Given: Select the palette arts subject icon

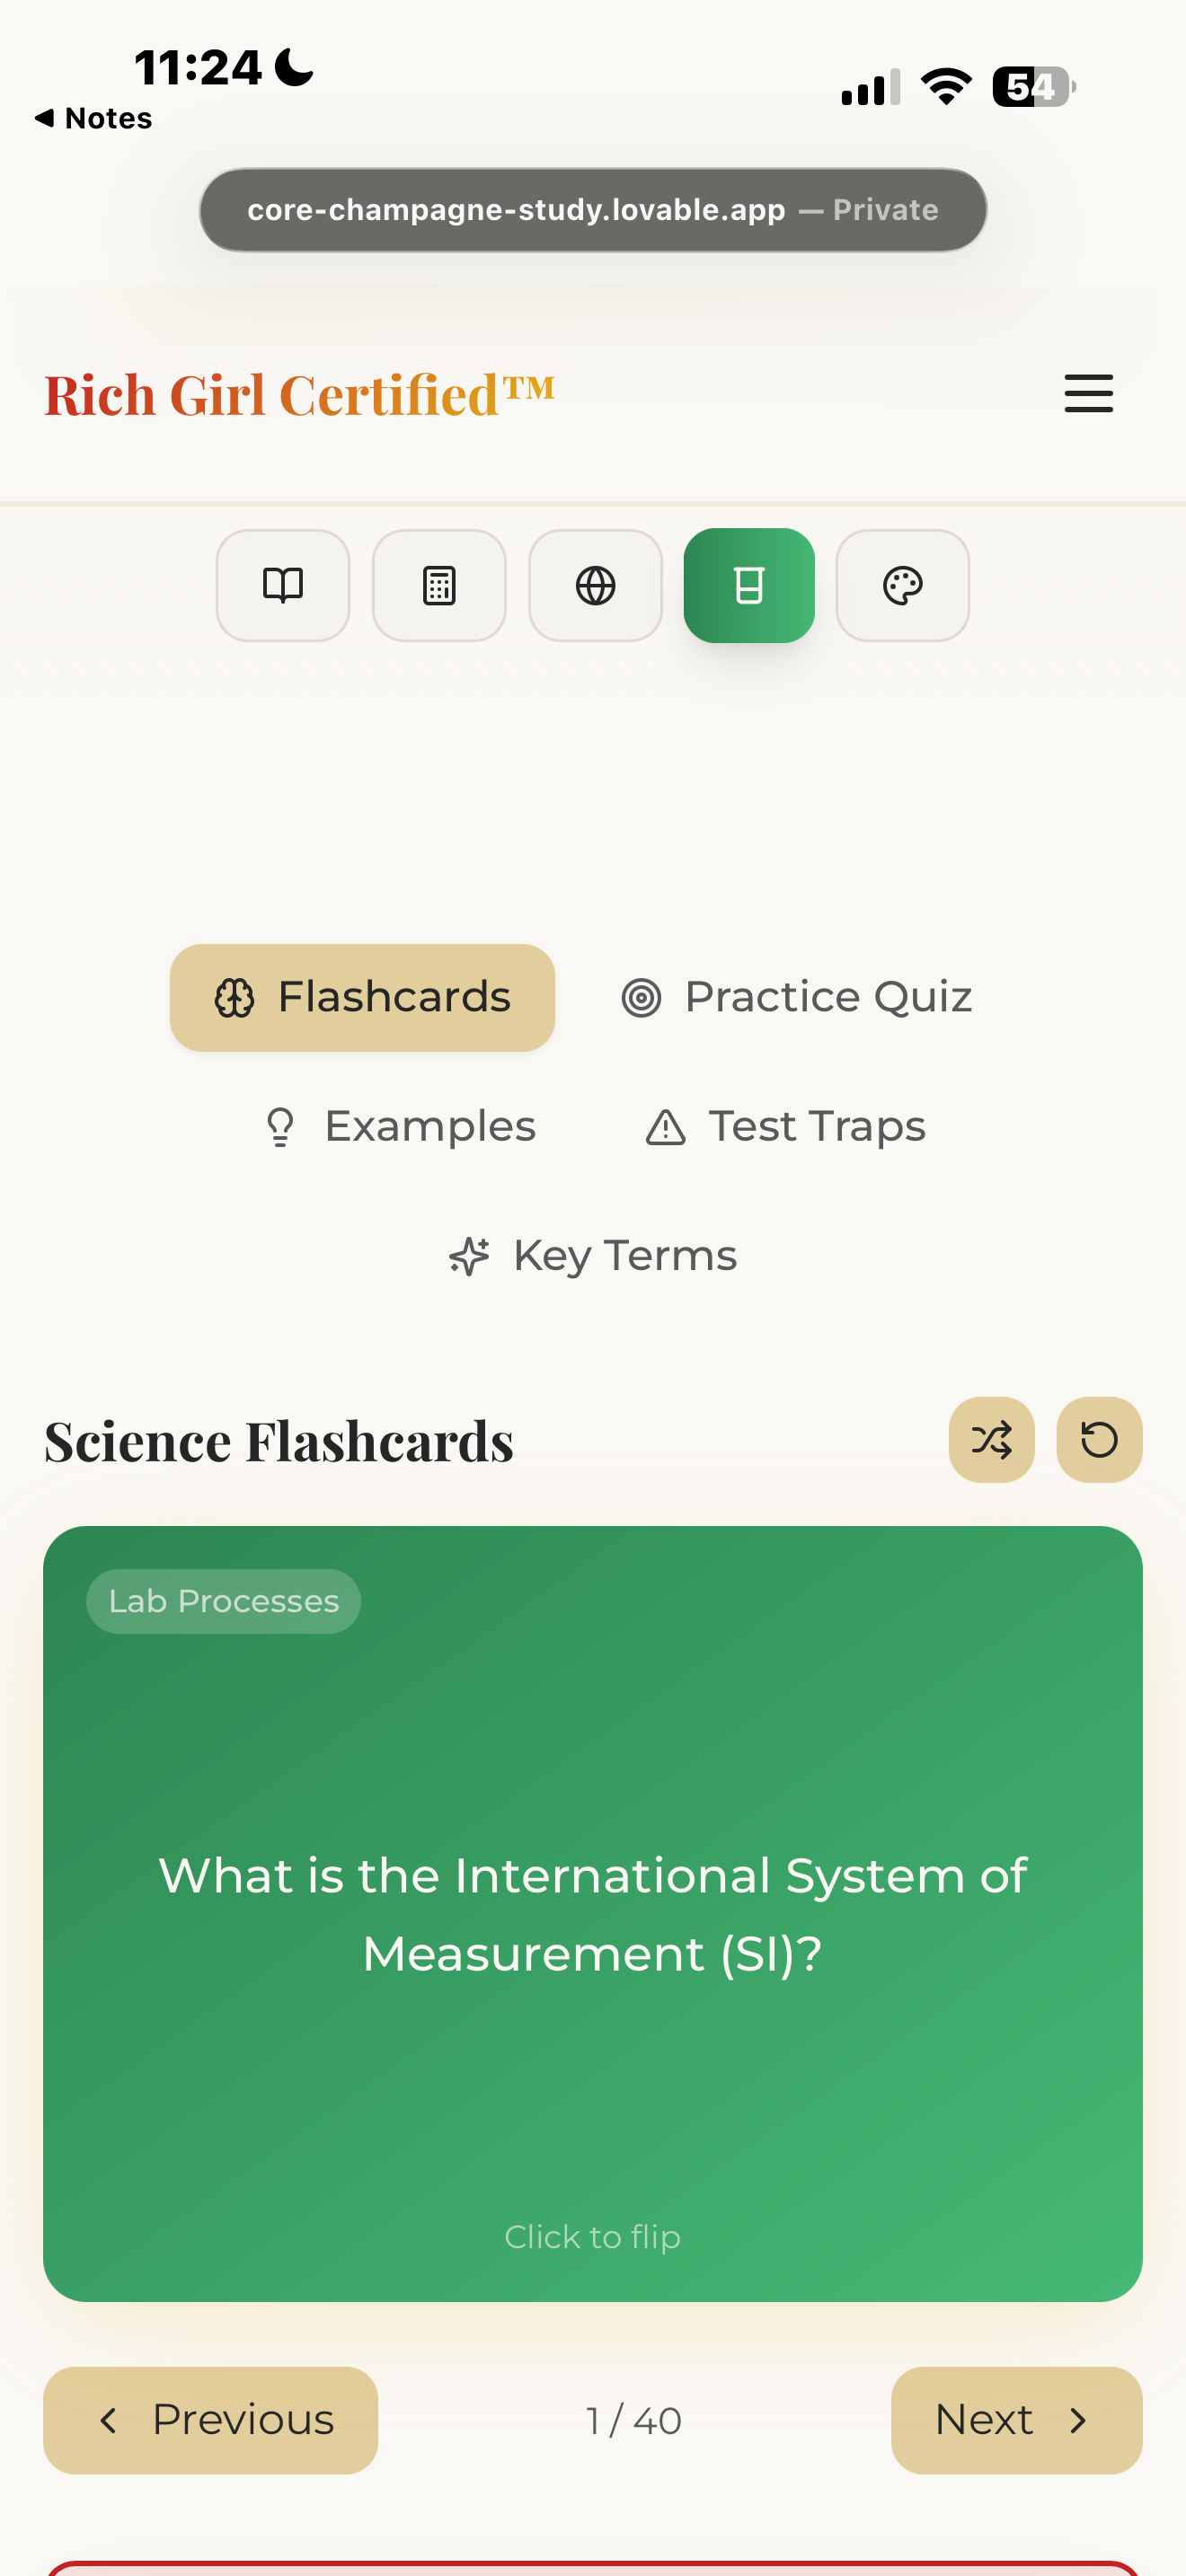Looking at the screenshot, I should coord(902,585).
